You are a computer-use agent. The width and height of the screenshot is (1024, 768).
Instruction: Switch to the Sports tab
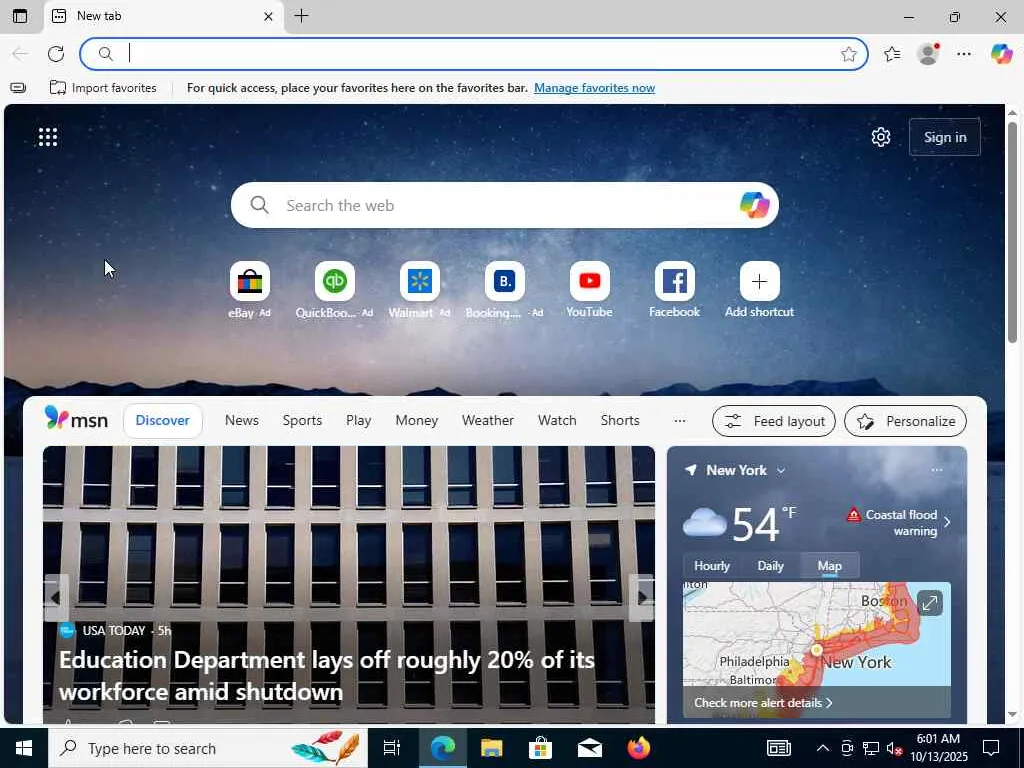pyautogui.click(x=302, y=421)
